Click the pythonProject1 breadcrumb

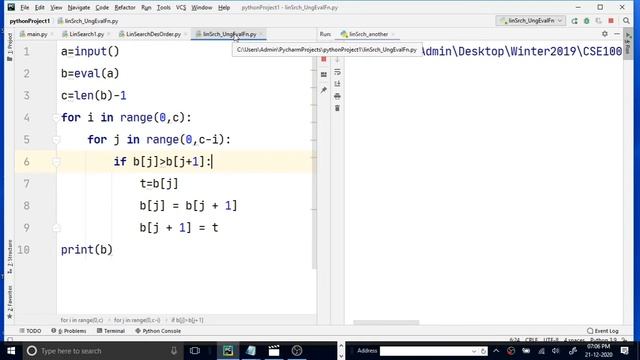pos(29,21)
